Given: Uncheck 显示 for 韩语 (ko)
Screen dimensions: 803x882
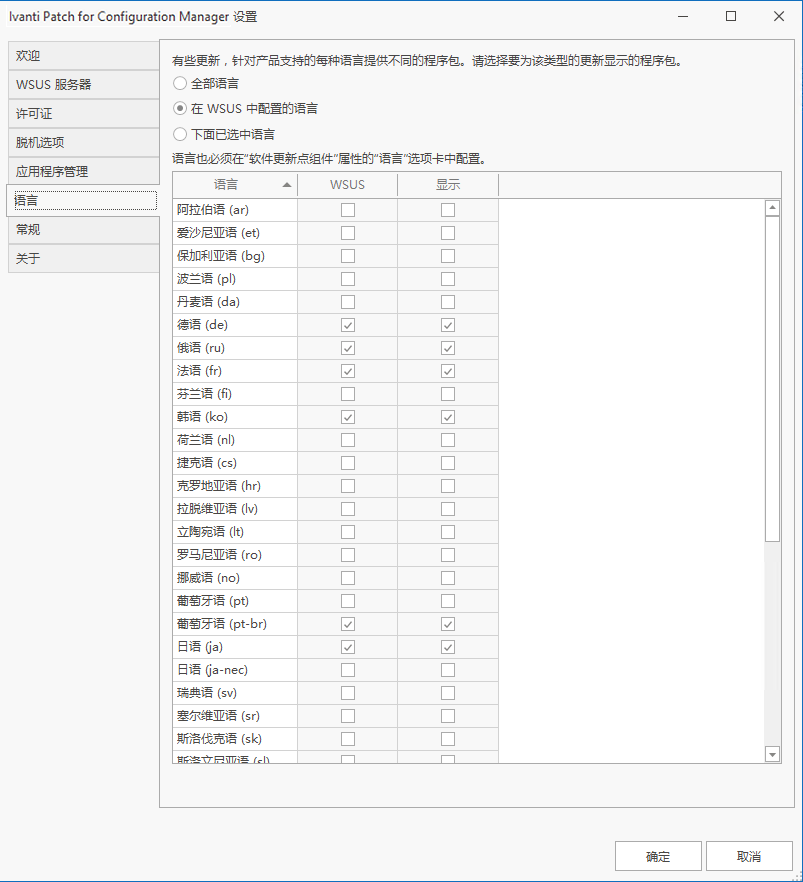Looking at the screenshot, I should [448, 417].
